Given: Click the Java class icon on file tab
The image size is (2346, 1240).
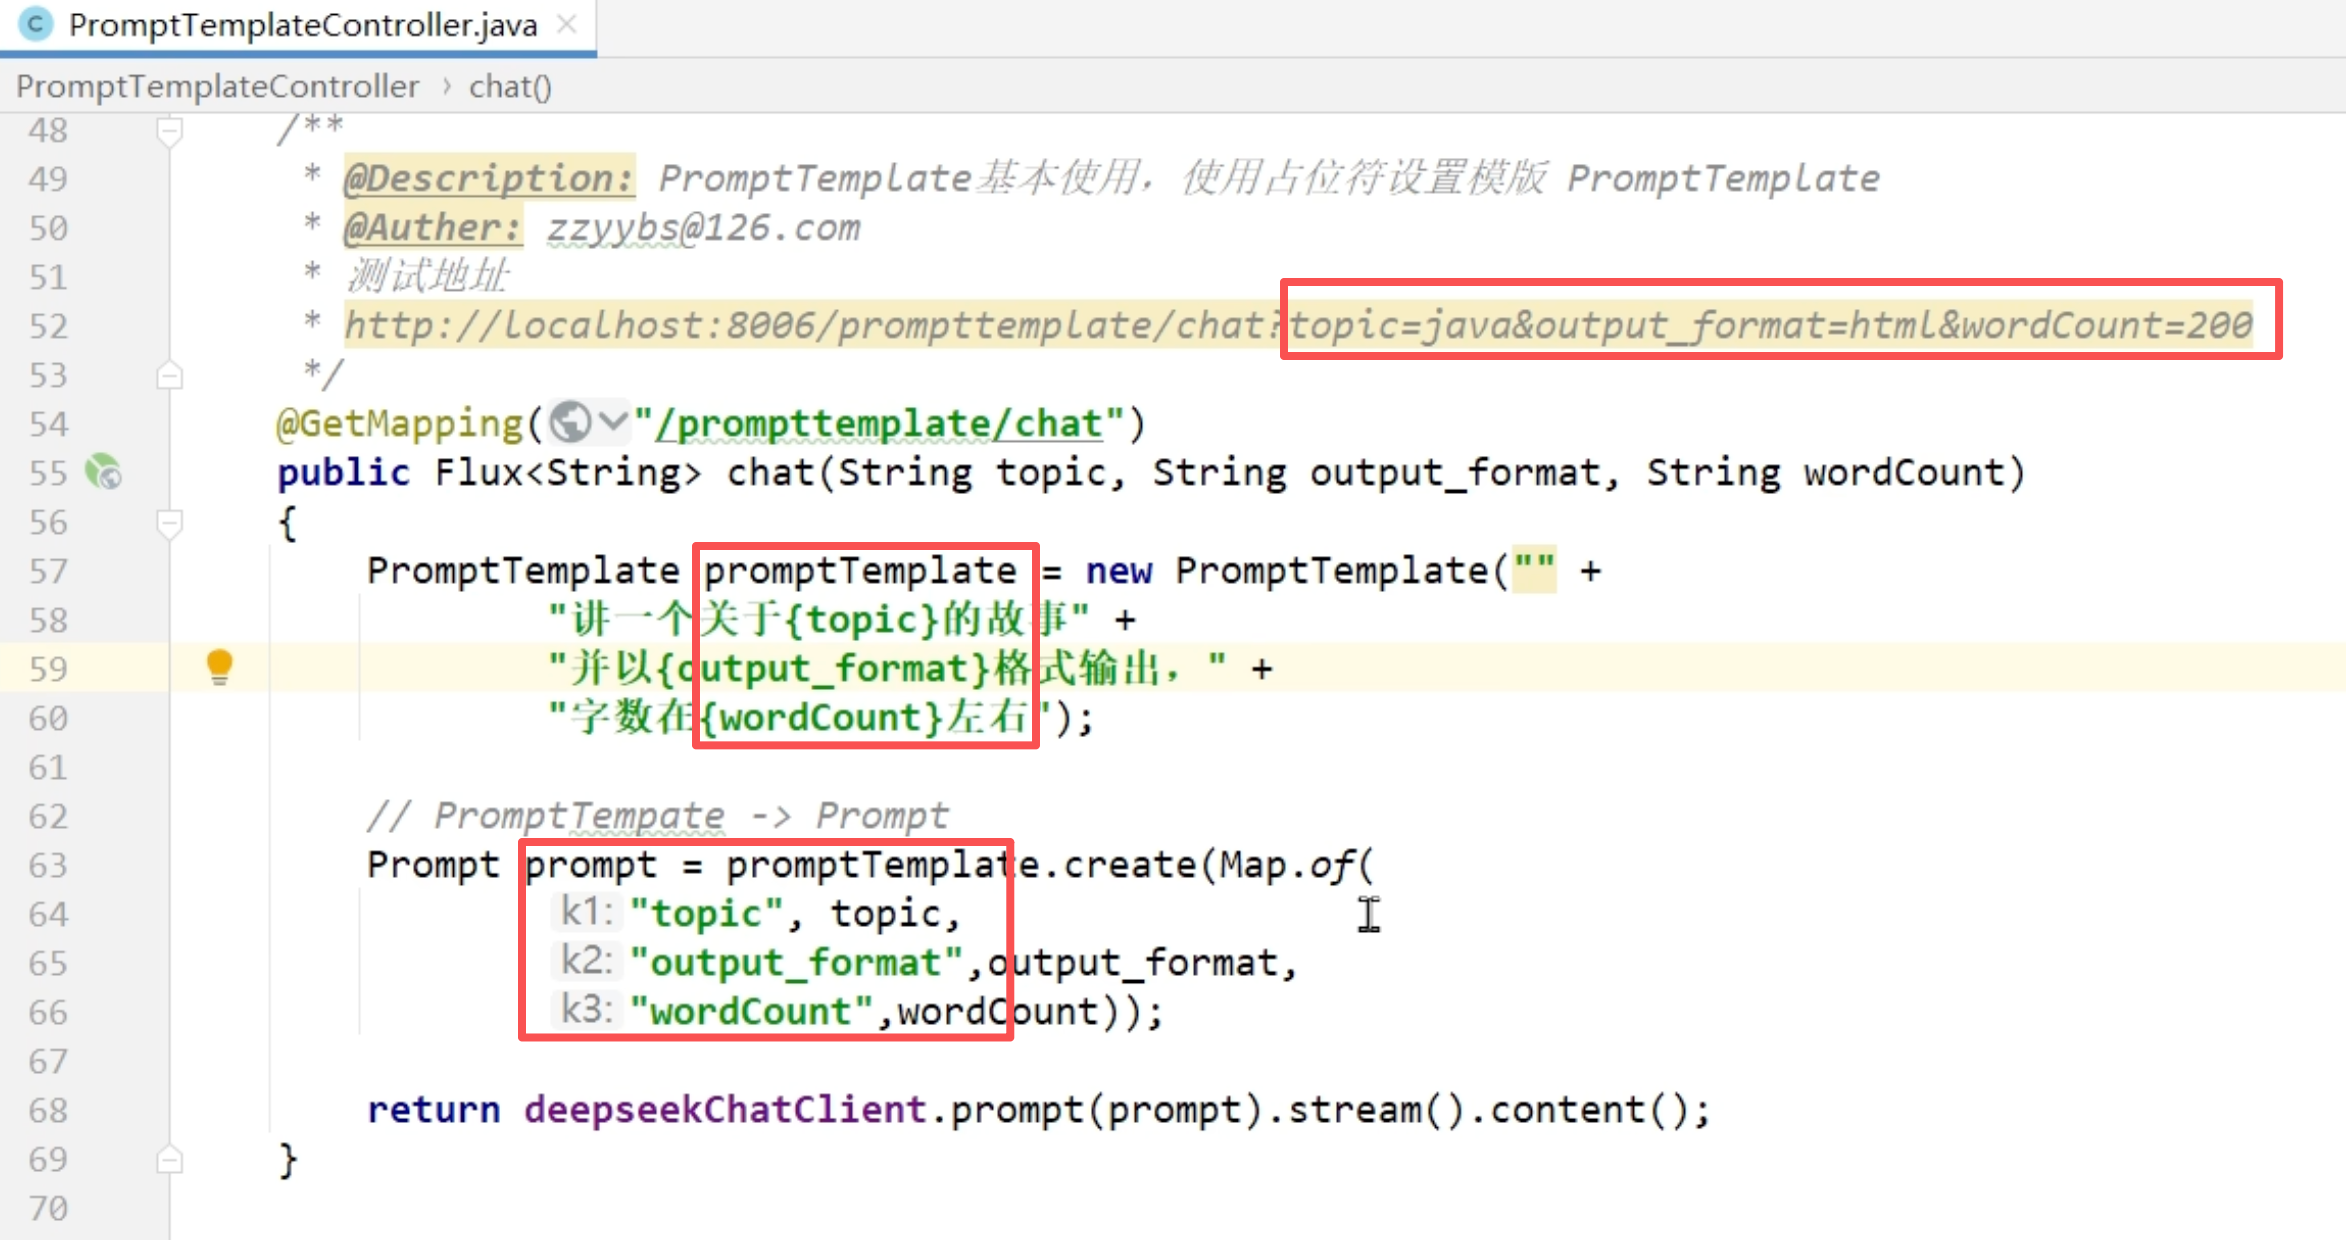Looking at the screenshot, I should pos(36,24).
